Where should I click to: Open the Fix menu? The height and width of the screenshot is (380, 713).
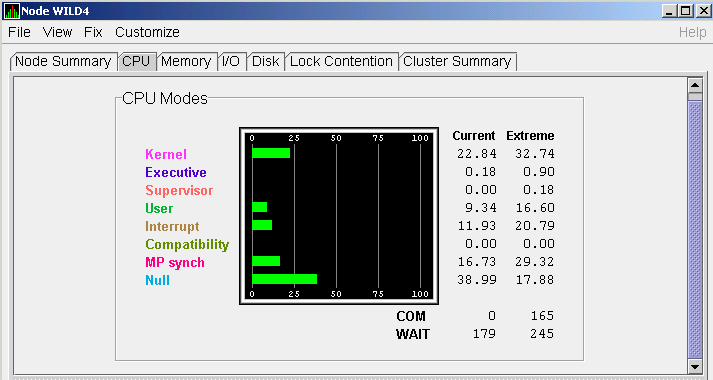click(93, 32)
